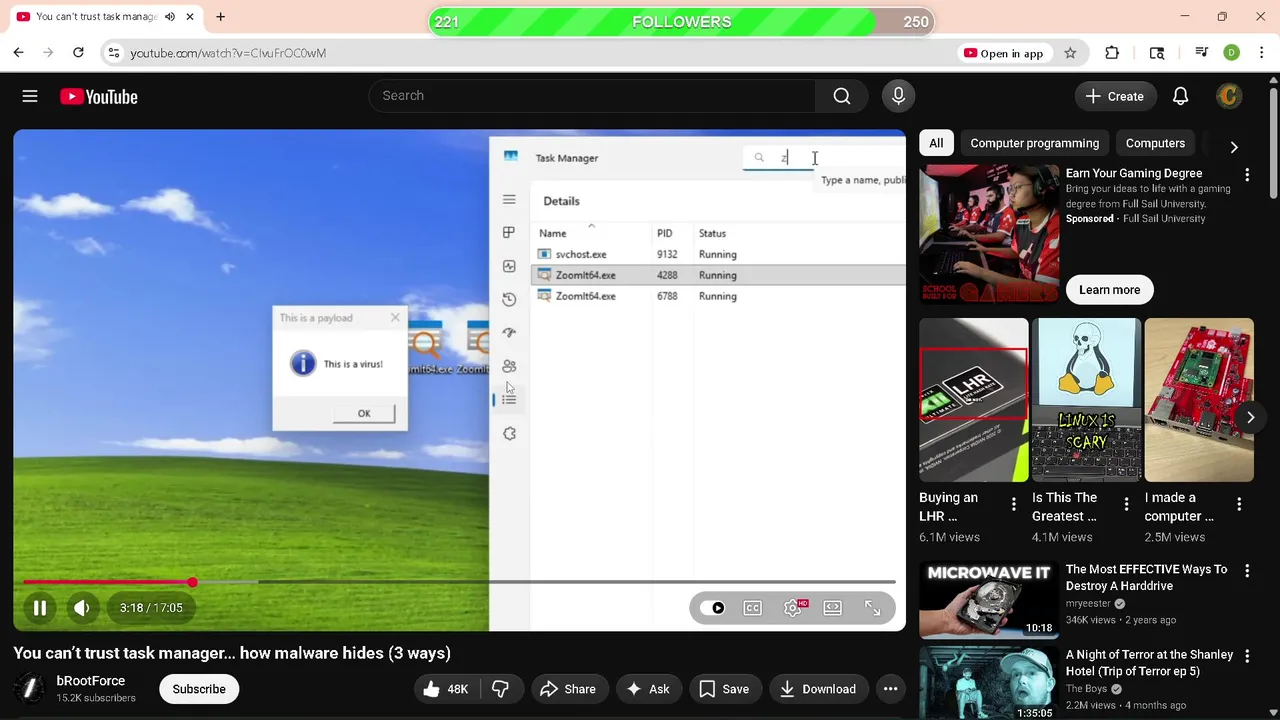Enter full screen mode
Screen dimensions: 1280x720
tap(873, 608)
